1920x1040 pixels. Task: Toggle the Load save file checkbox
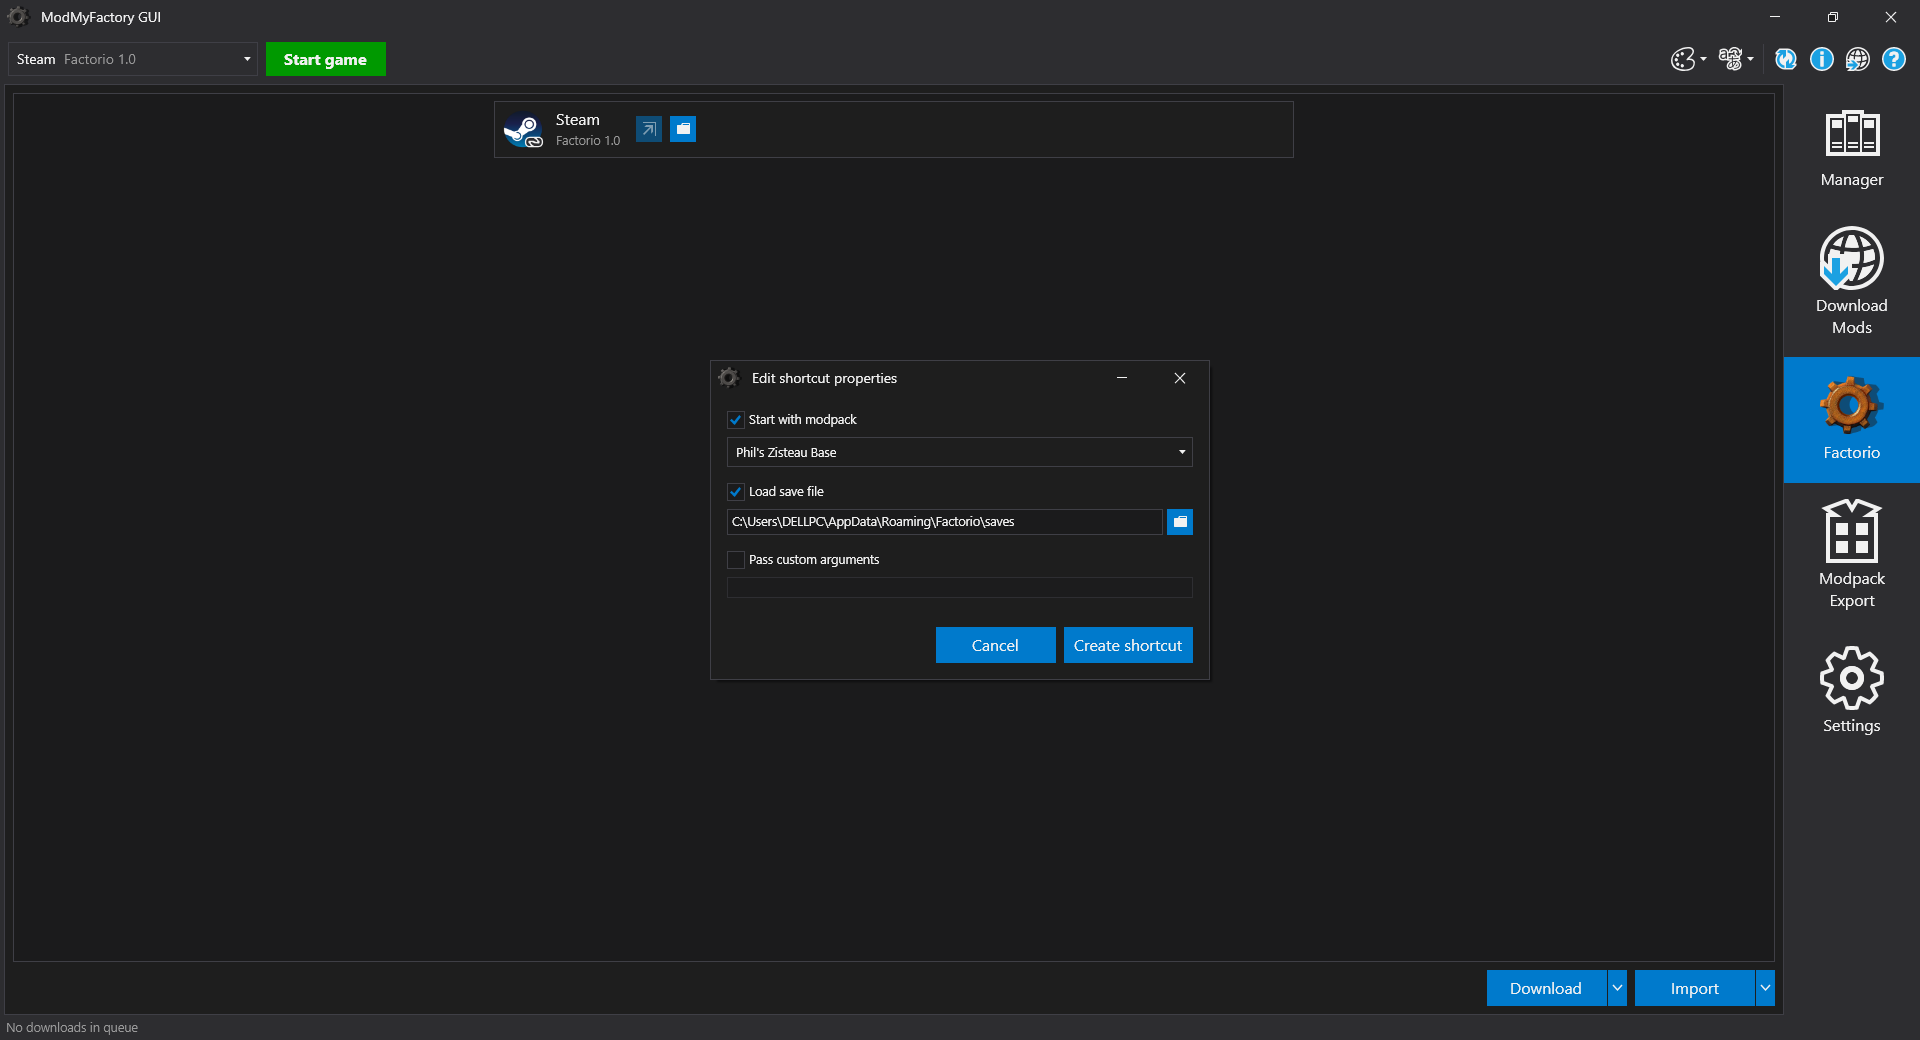[x=736, y=492]
